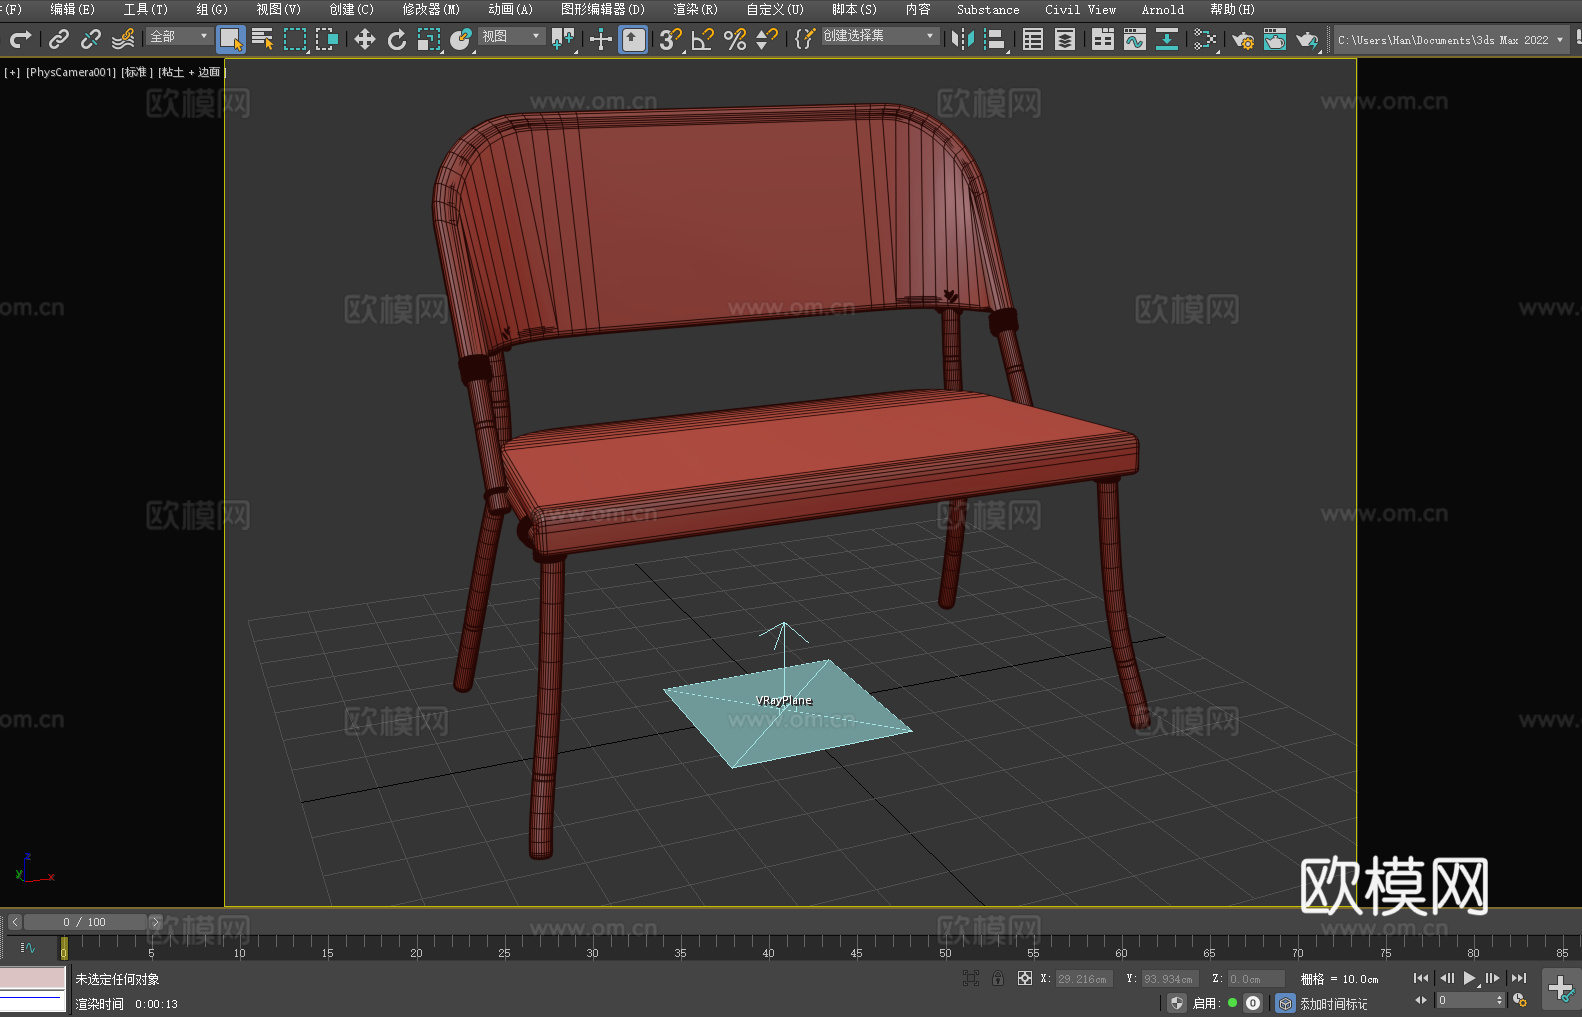Click Use Pivot Point Center icon
The width and height of the screenshot is (1582, 1017).
tap(563, 39)
